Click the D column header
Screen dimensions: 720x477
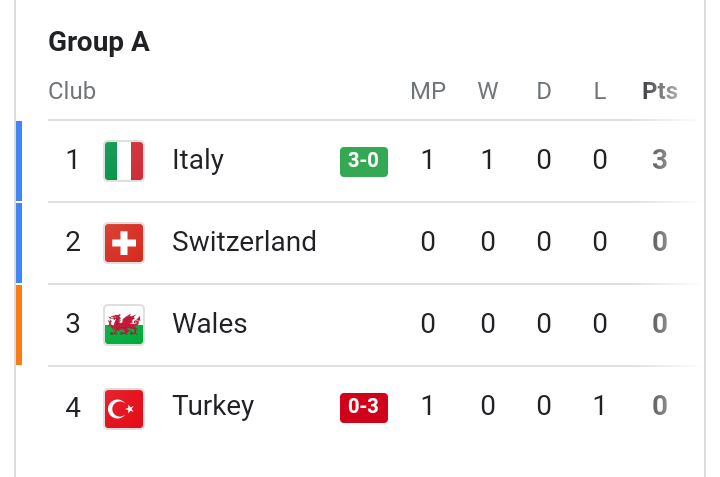click(x=544, y=91)
